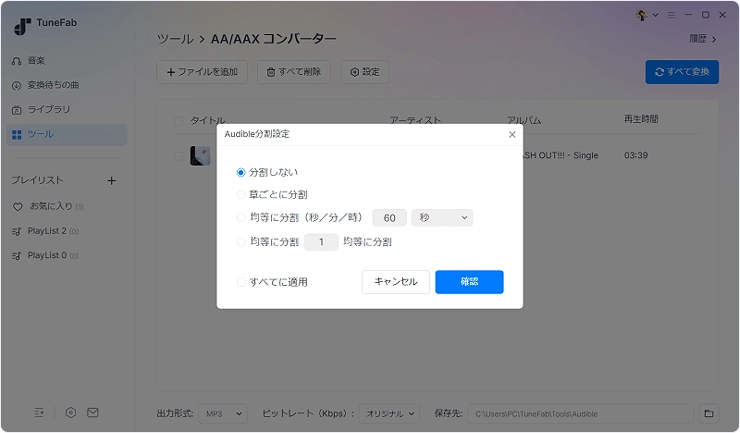Click the キャンセル button

pos(395,282)
